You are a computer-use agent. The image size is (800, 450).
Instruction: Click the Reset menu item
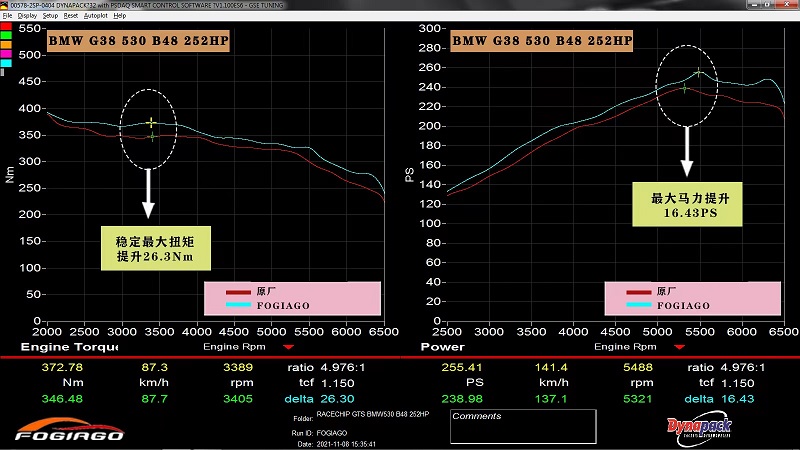click(71, 16)
